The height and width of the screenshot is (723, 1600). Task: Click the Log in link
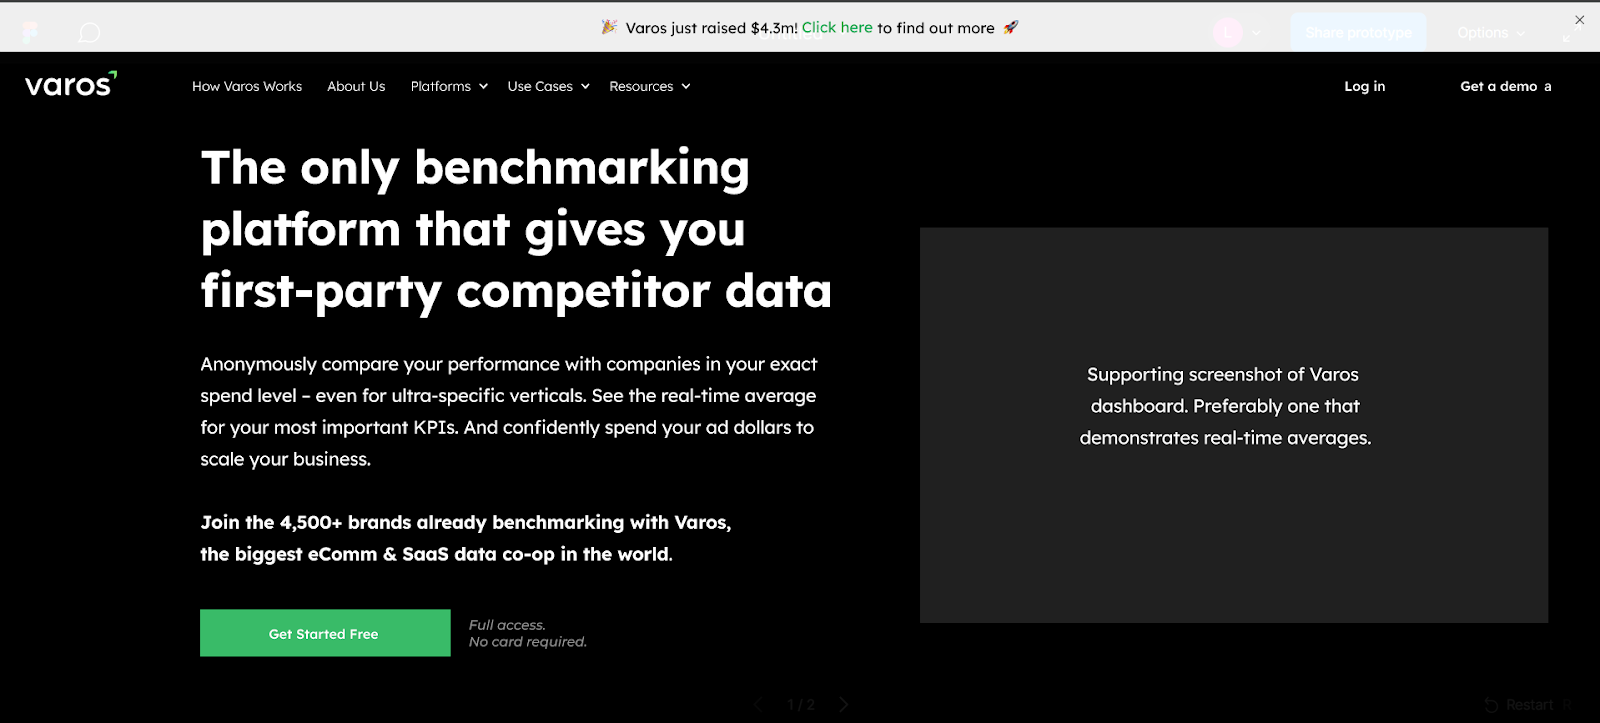tap(1365, 86)
